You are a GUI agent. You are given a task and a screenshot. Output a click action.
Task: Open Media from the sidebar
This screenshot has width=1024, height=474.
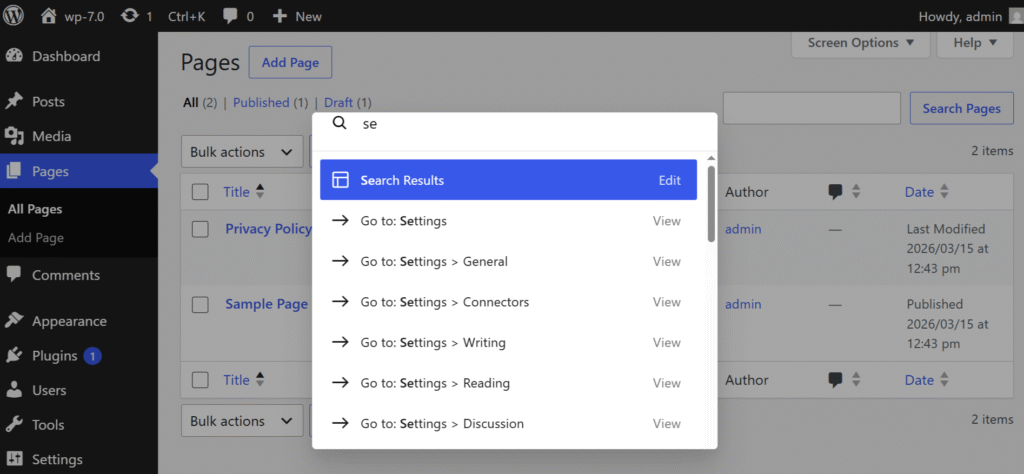pyautogui.click(x=51, y=136)
